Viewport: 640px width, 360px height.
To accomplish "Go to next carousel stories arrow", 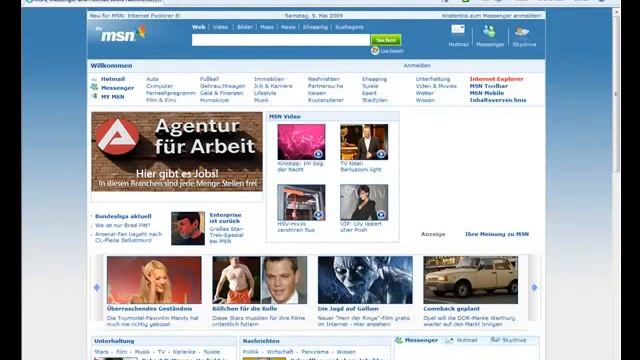I will coord(534,287).
